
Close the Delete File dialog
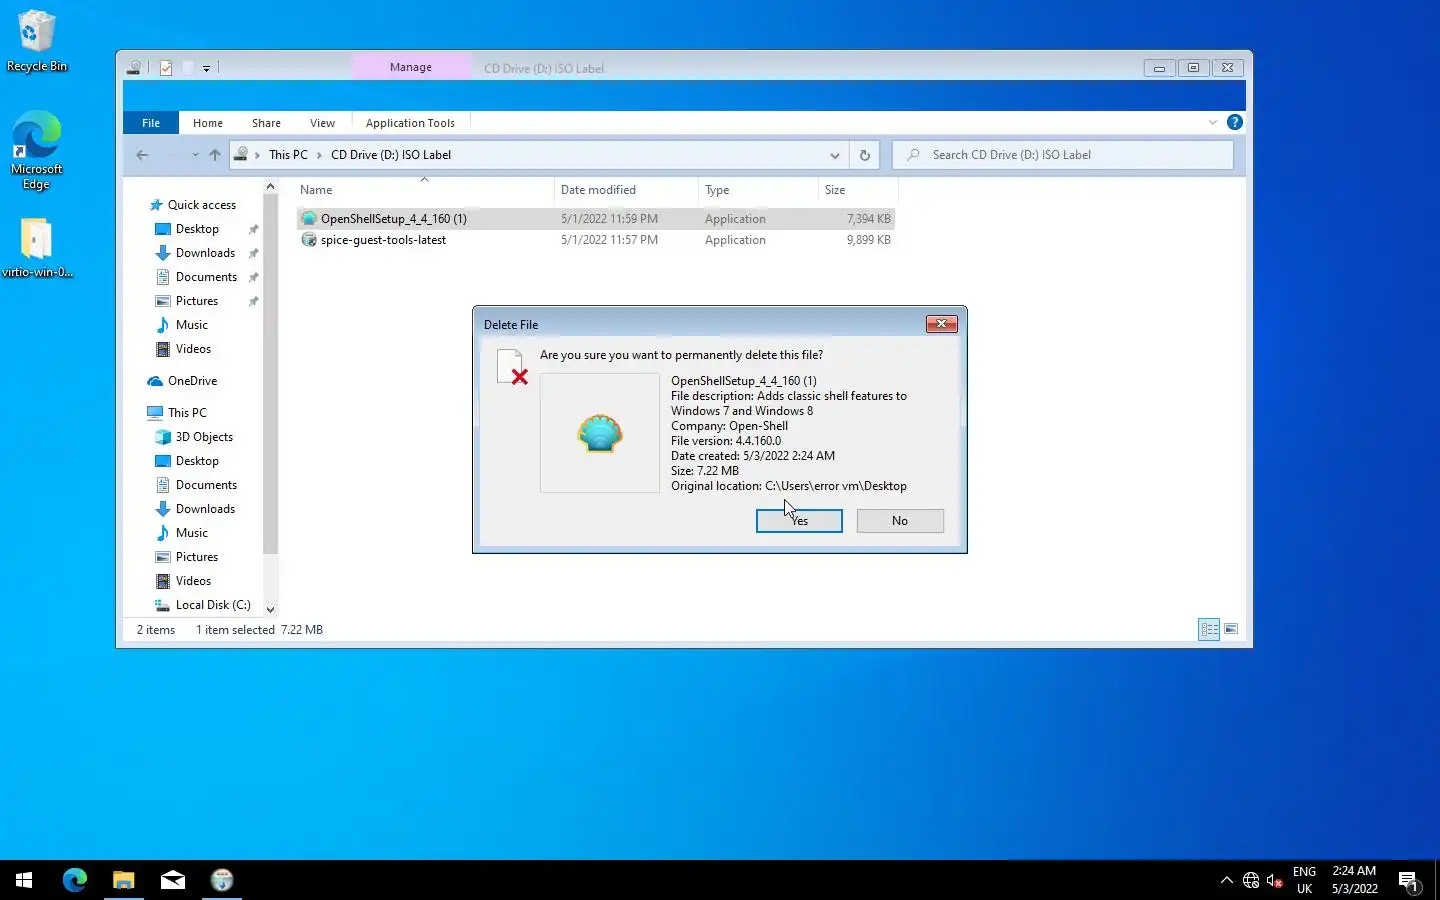tap(941, 324)
